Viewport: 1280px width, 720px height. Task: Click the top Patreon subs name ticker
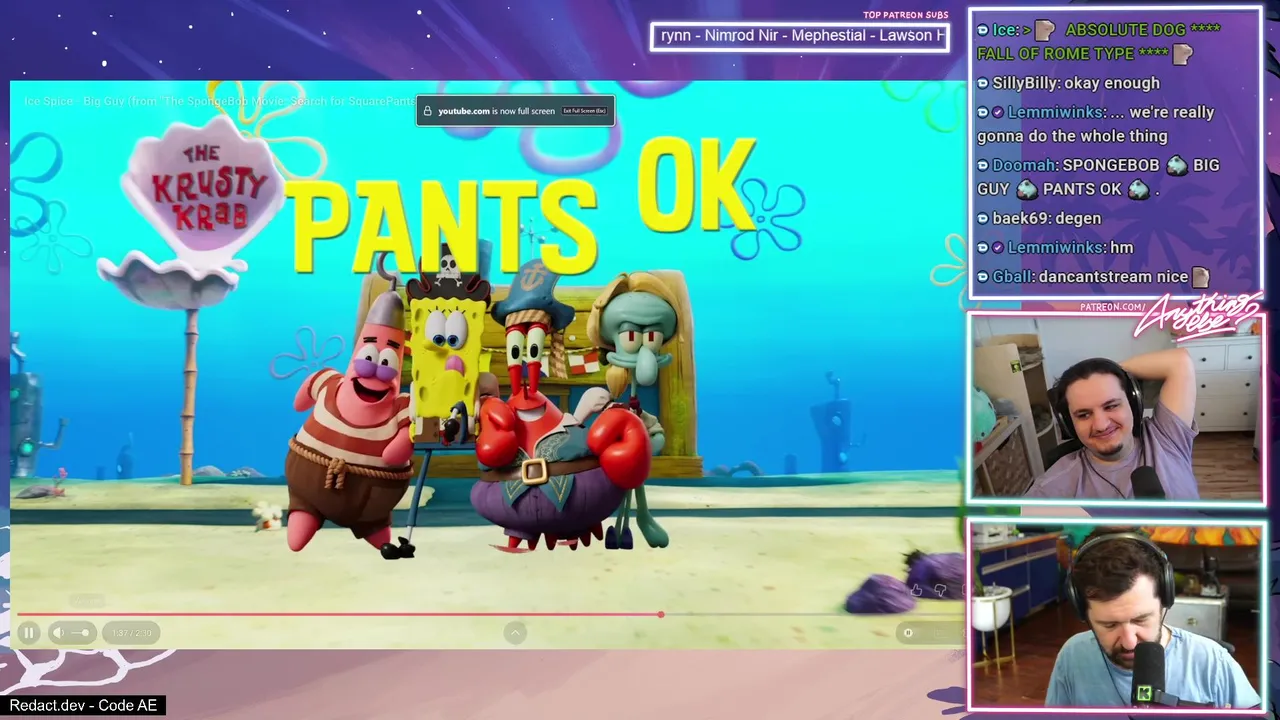click(x=800, y=36)
